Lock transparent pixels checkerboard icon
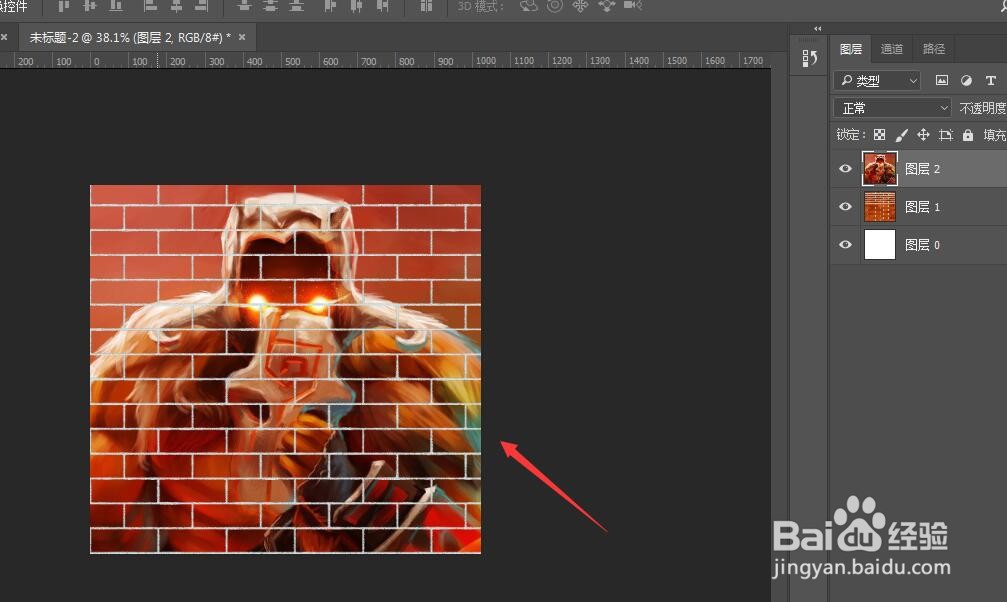Viewport: 1007px width, 602px height. [x=880, y=134]
